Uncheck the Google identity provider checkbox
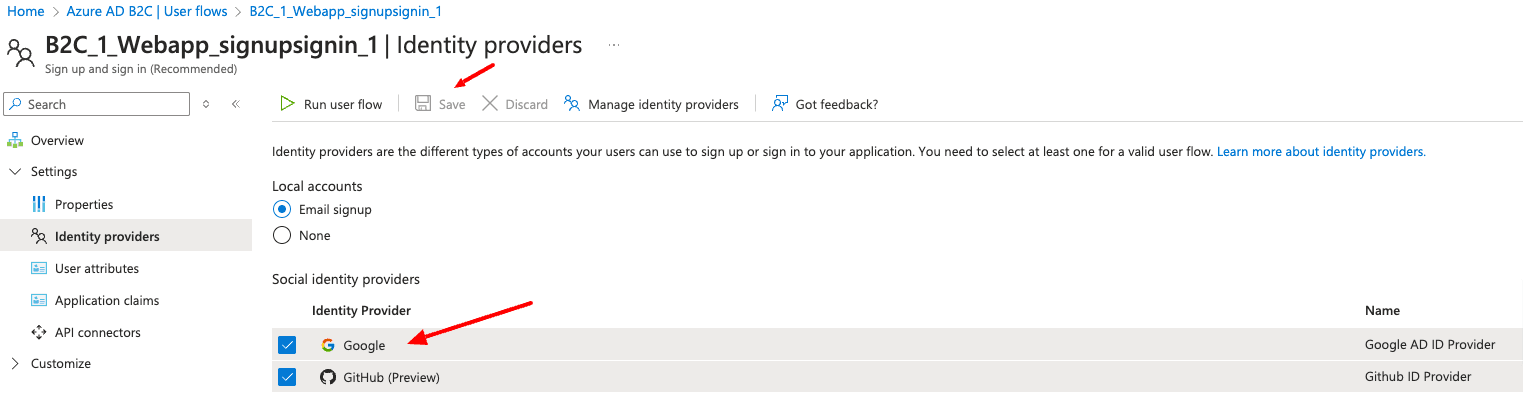Viewport: 1523px width, 393px height. point(287,345)
